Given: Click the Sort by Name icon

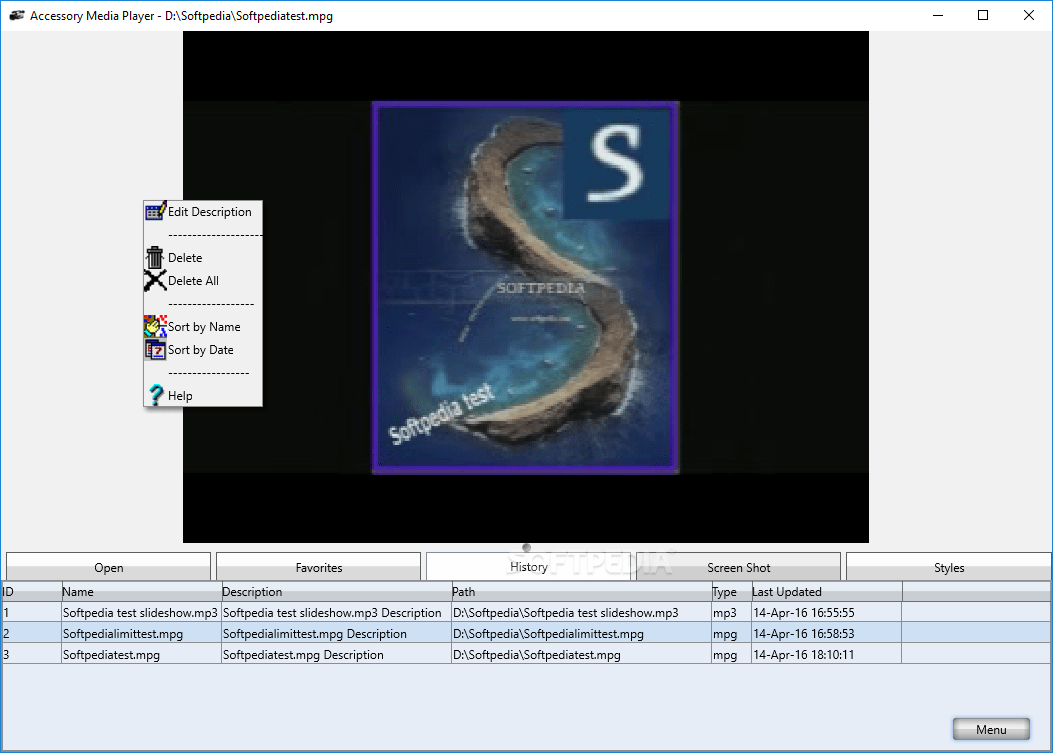Looking at the screenshot, I should [x=155, y=326].
